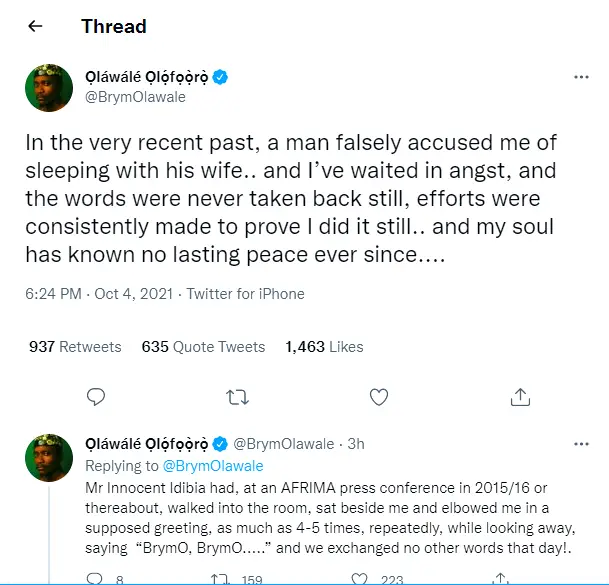View the 635 Quote Tweets

[204, 347]
